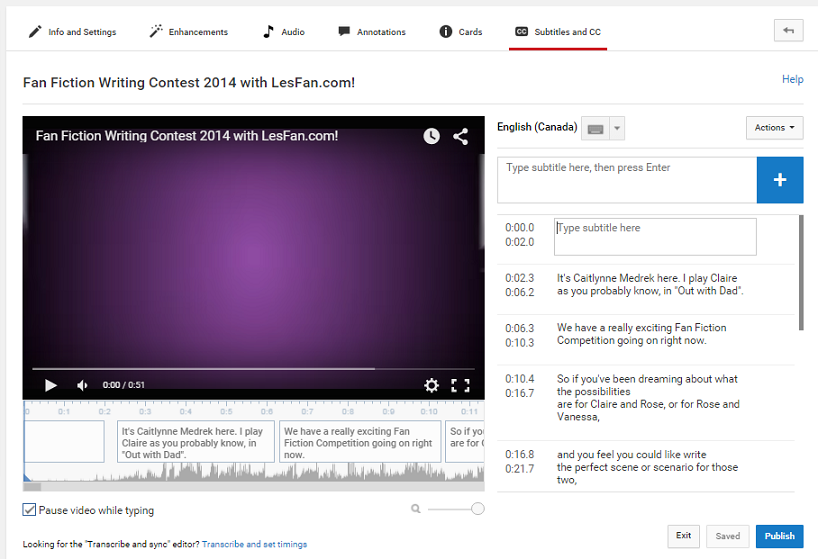Image resolution: width=818 pixels, height=559 pixels.
Task: Click the 0:16.8 start timestamp
Action: pos(520,455)
